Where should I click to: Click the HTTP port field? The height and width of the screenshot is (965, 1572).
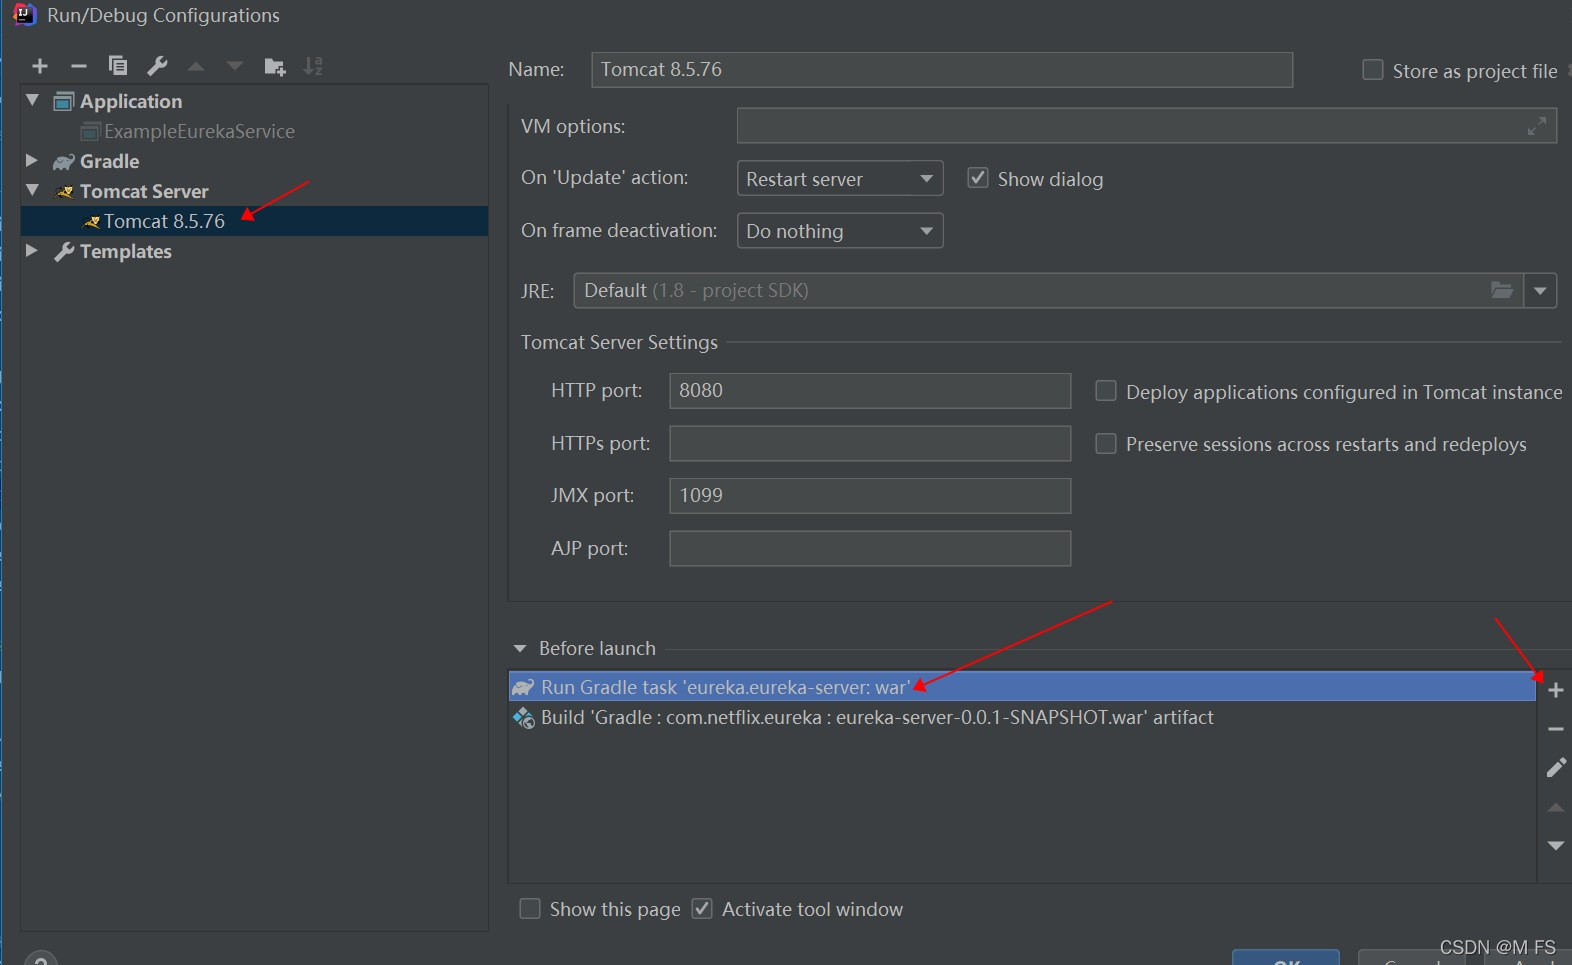click(870, 391)
